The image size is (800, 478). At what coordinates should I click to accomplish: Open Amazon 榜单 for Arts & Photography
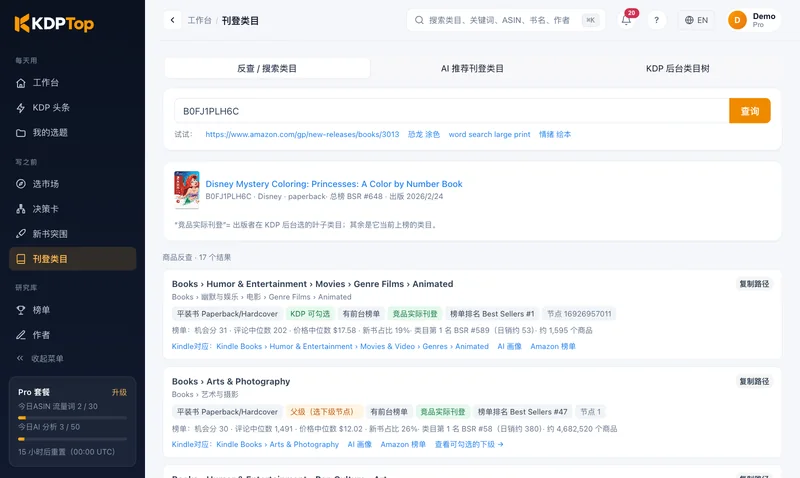point(403,444)
